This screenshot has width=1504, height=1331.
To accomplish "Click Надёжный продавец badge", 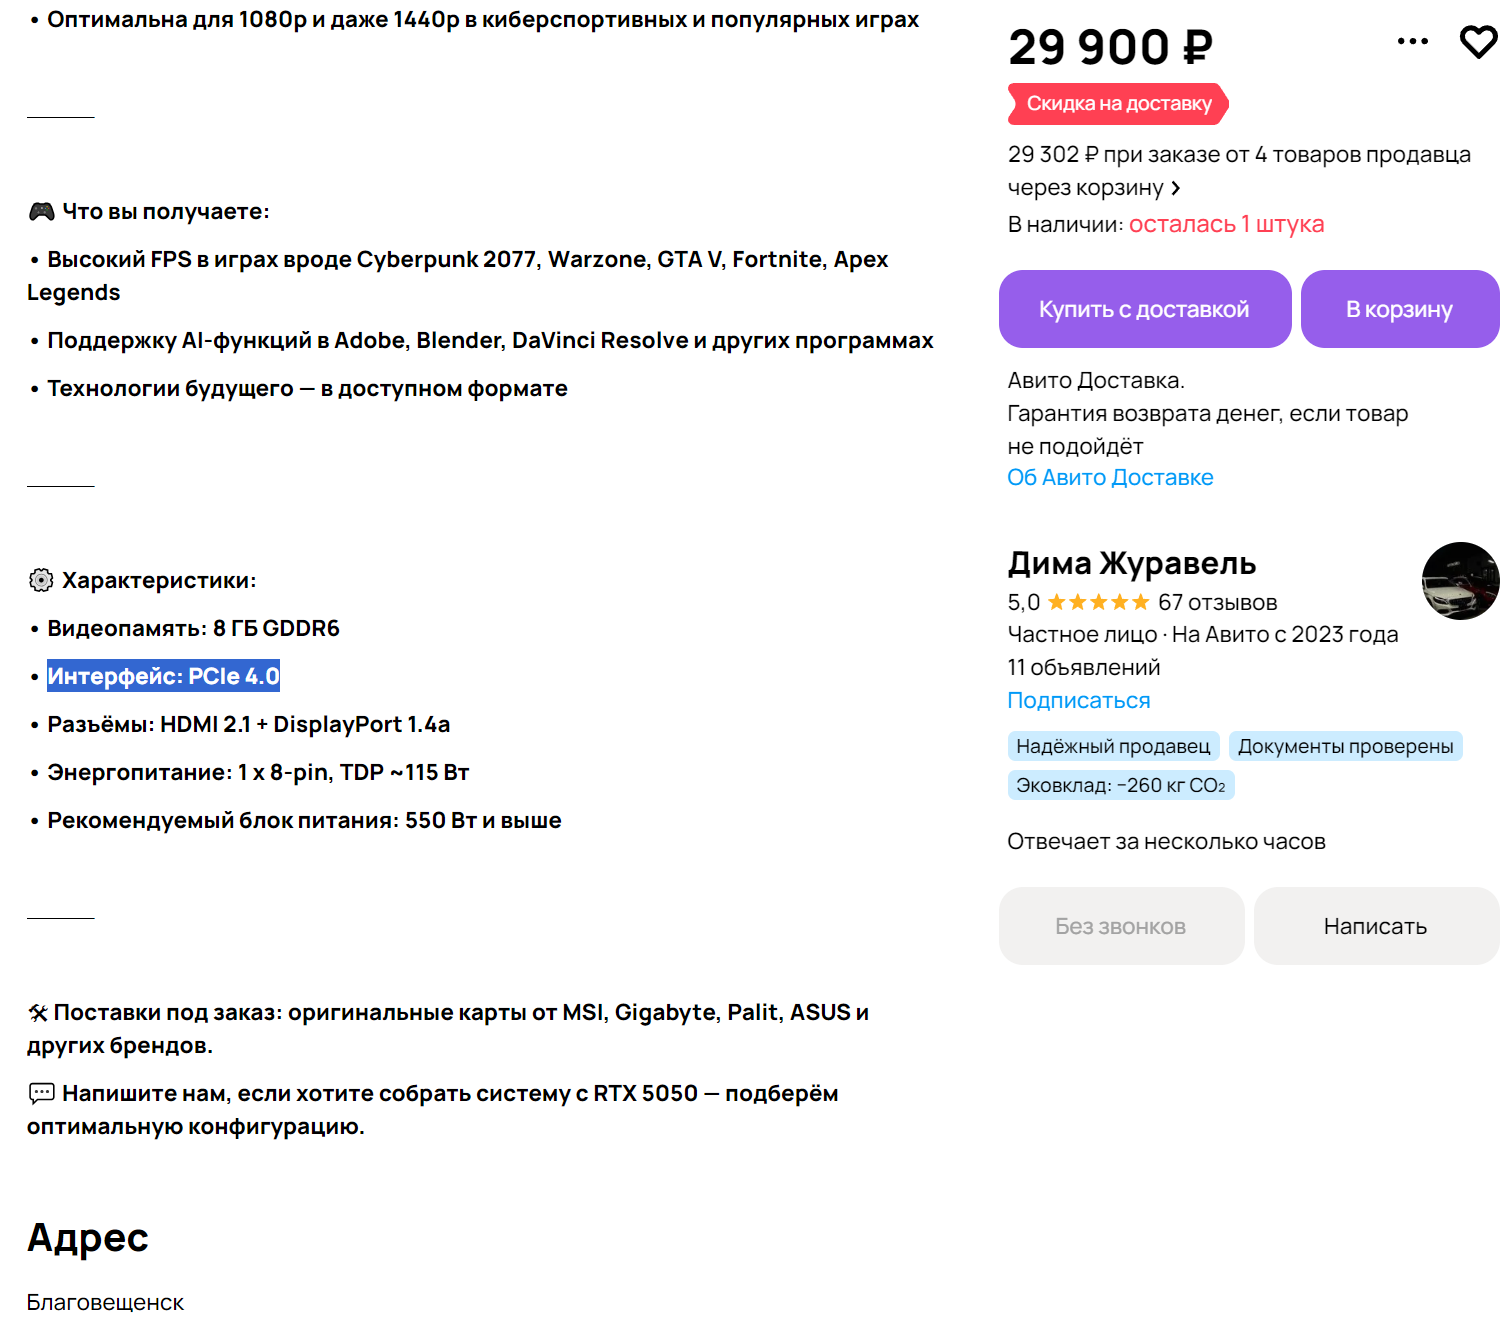I will [x=1113, y=746].
